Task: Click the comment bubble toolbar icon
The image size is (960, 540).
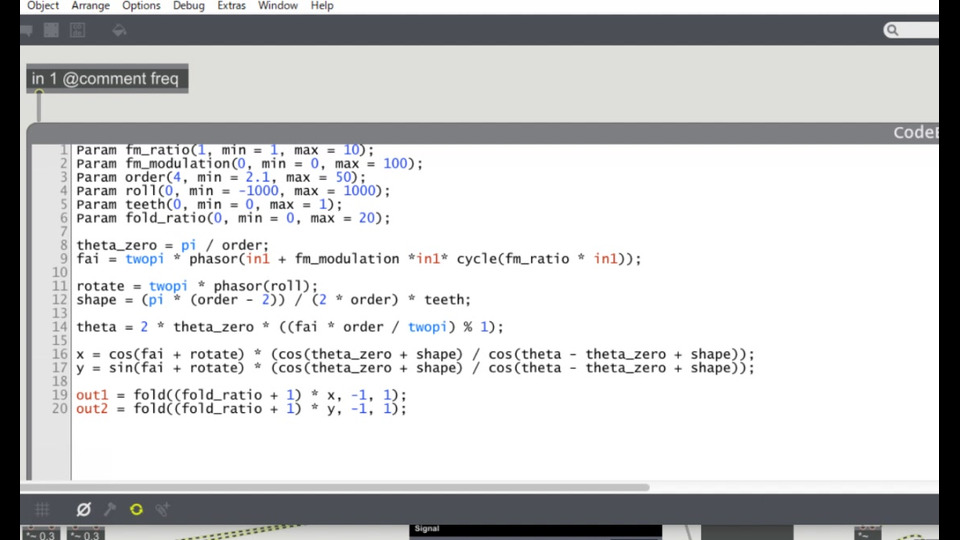Action: [26, 30]
